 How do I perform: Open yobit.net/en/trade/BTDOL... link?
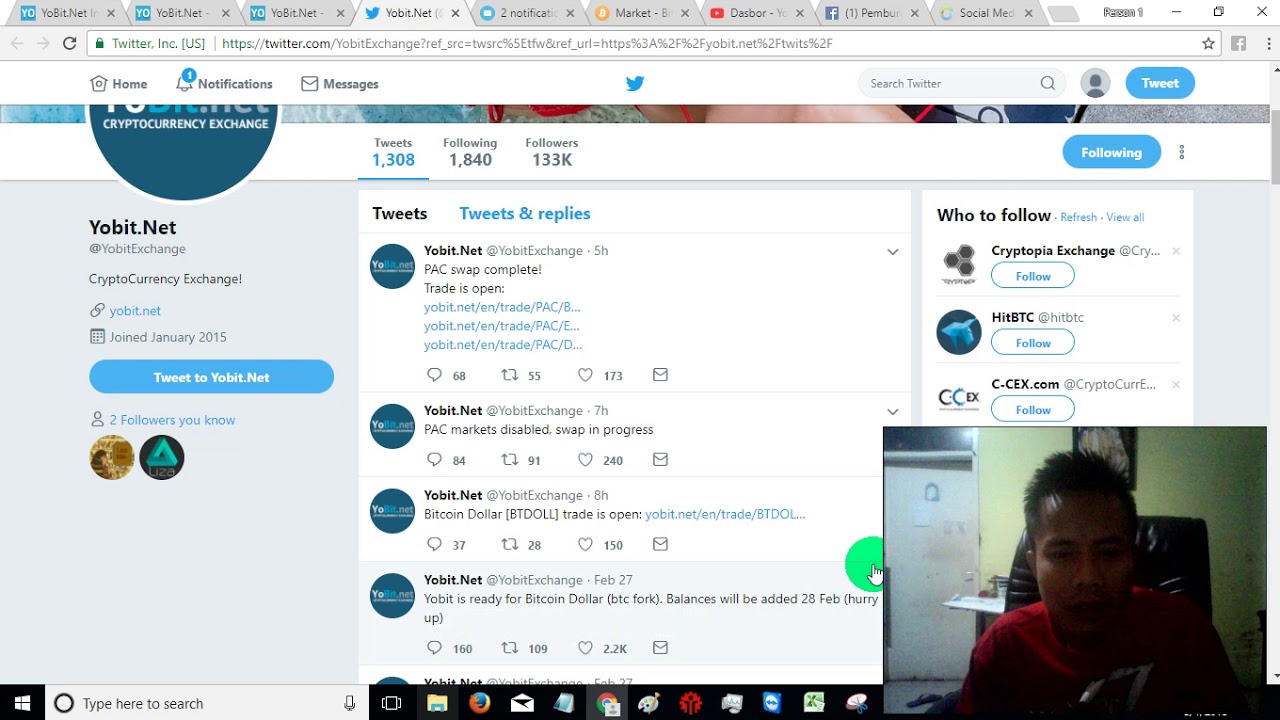725,514
